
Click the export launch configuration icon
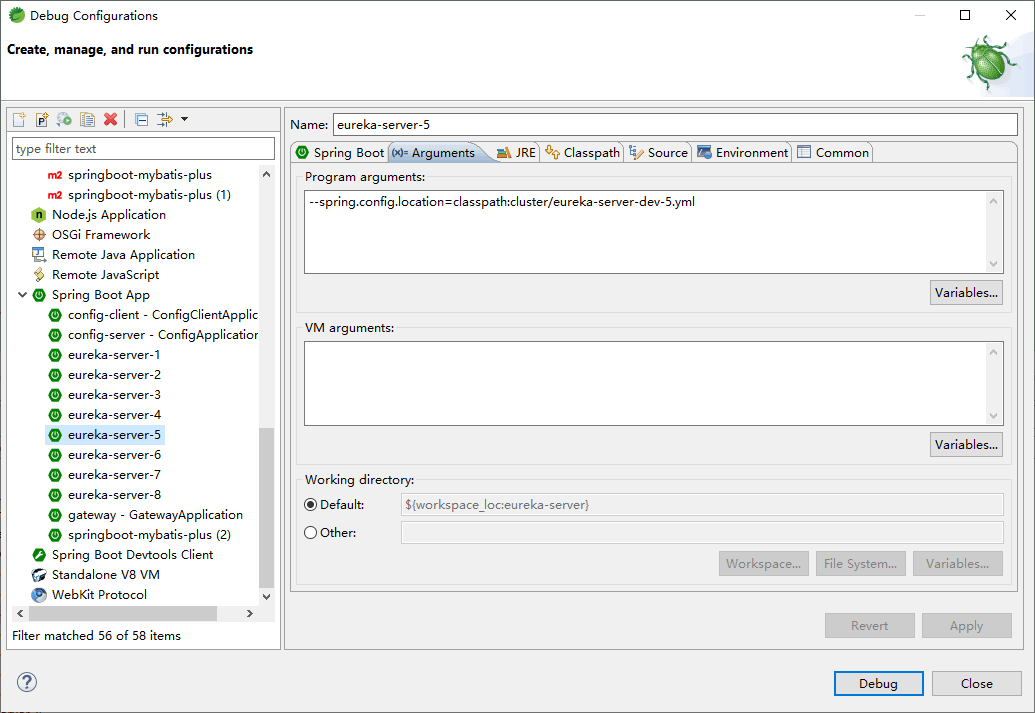pos(64,119)
